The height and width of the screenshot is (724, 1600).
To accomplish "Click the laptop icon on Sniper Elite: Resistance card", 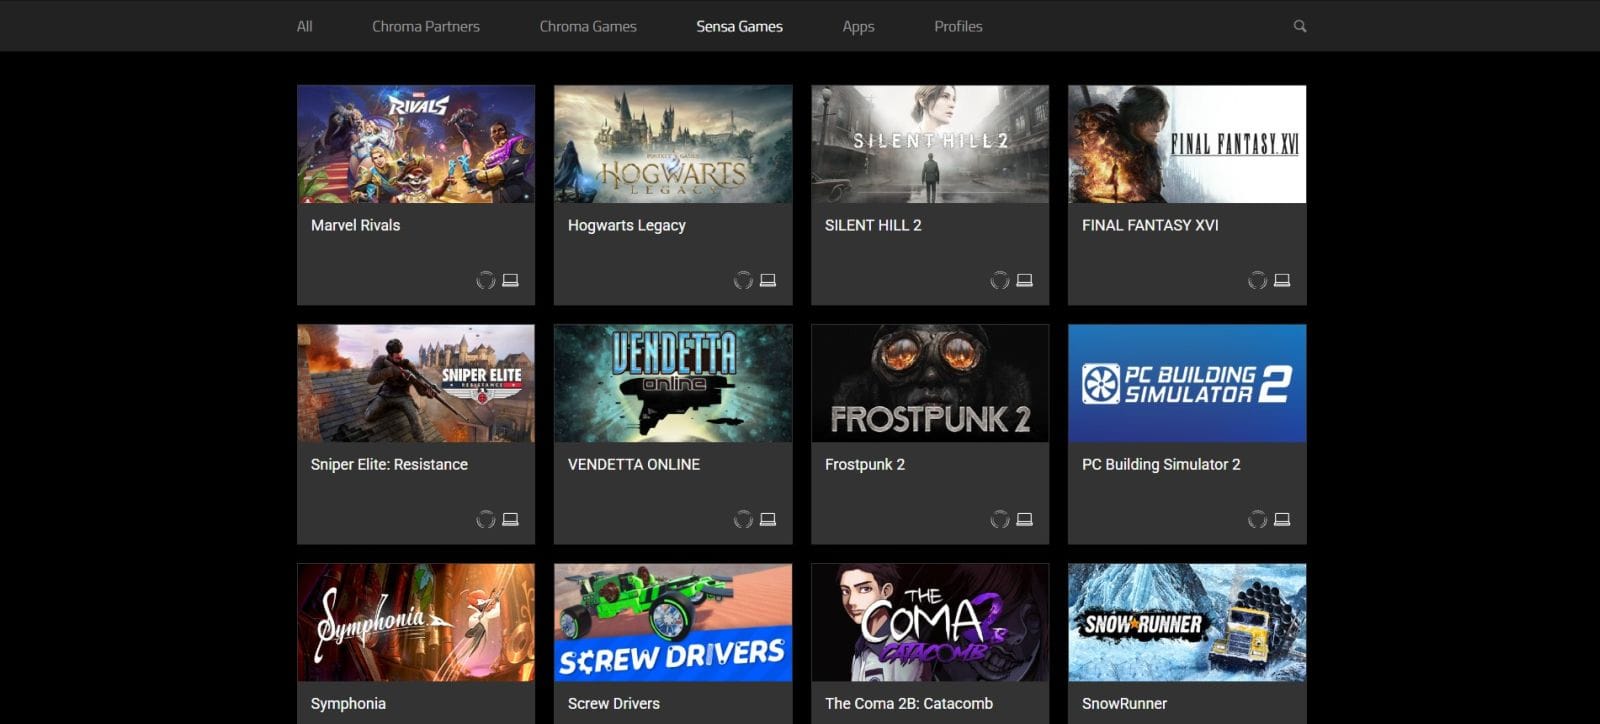I will click(510, 519).
